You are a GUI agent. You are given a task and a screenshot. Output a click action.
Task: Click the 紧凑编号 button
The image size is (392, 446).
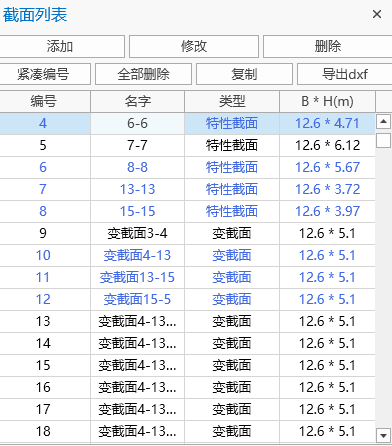pos(45,74)
